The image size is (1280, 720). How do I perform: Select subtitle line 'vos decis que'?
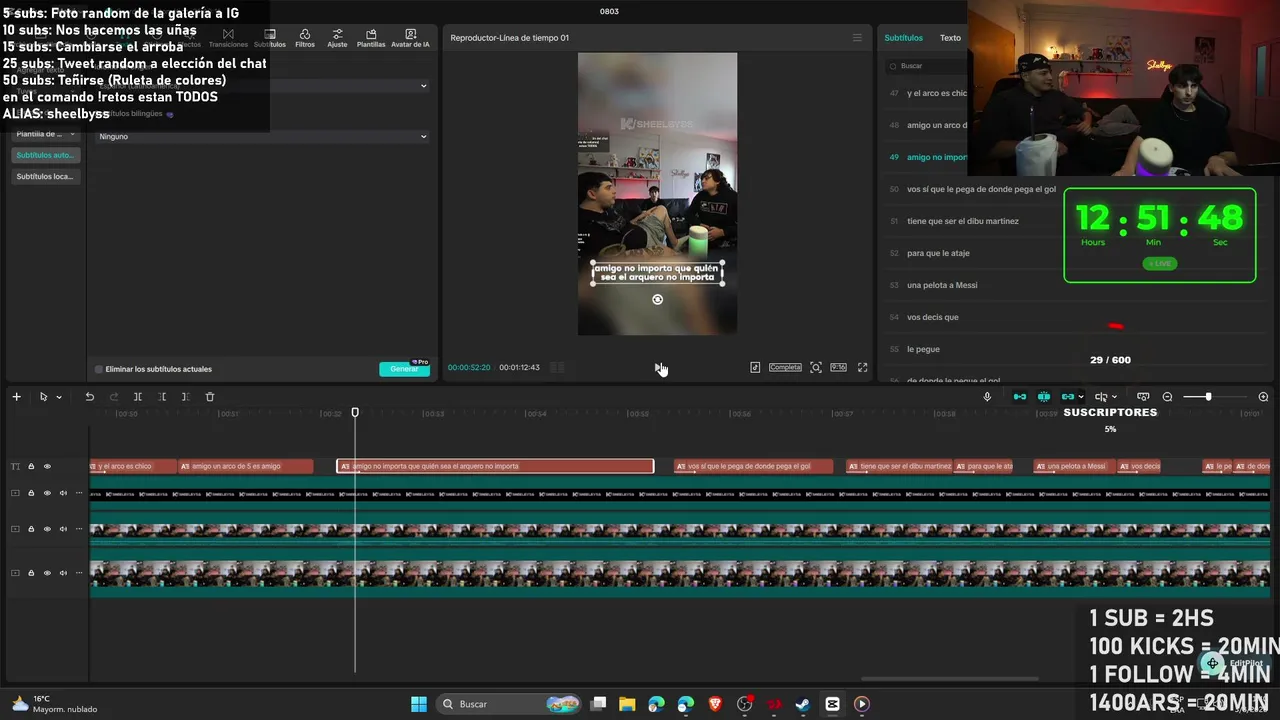(x=932, y=317)
